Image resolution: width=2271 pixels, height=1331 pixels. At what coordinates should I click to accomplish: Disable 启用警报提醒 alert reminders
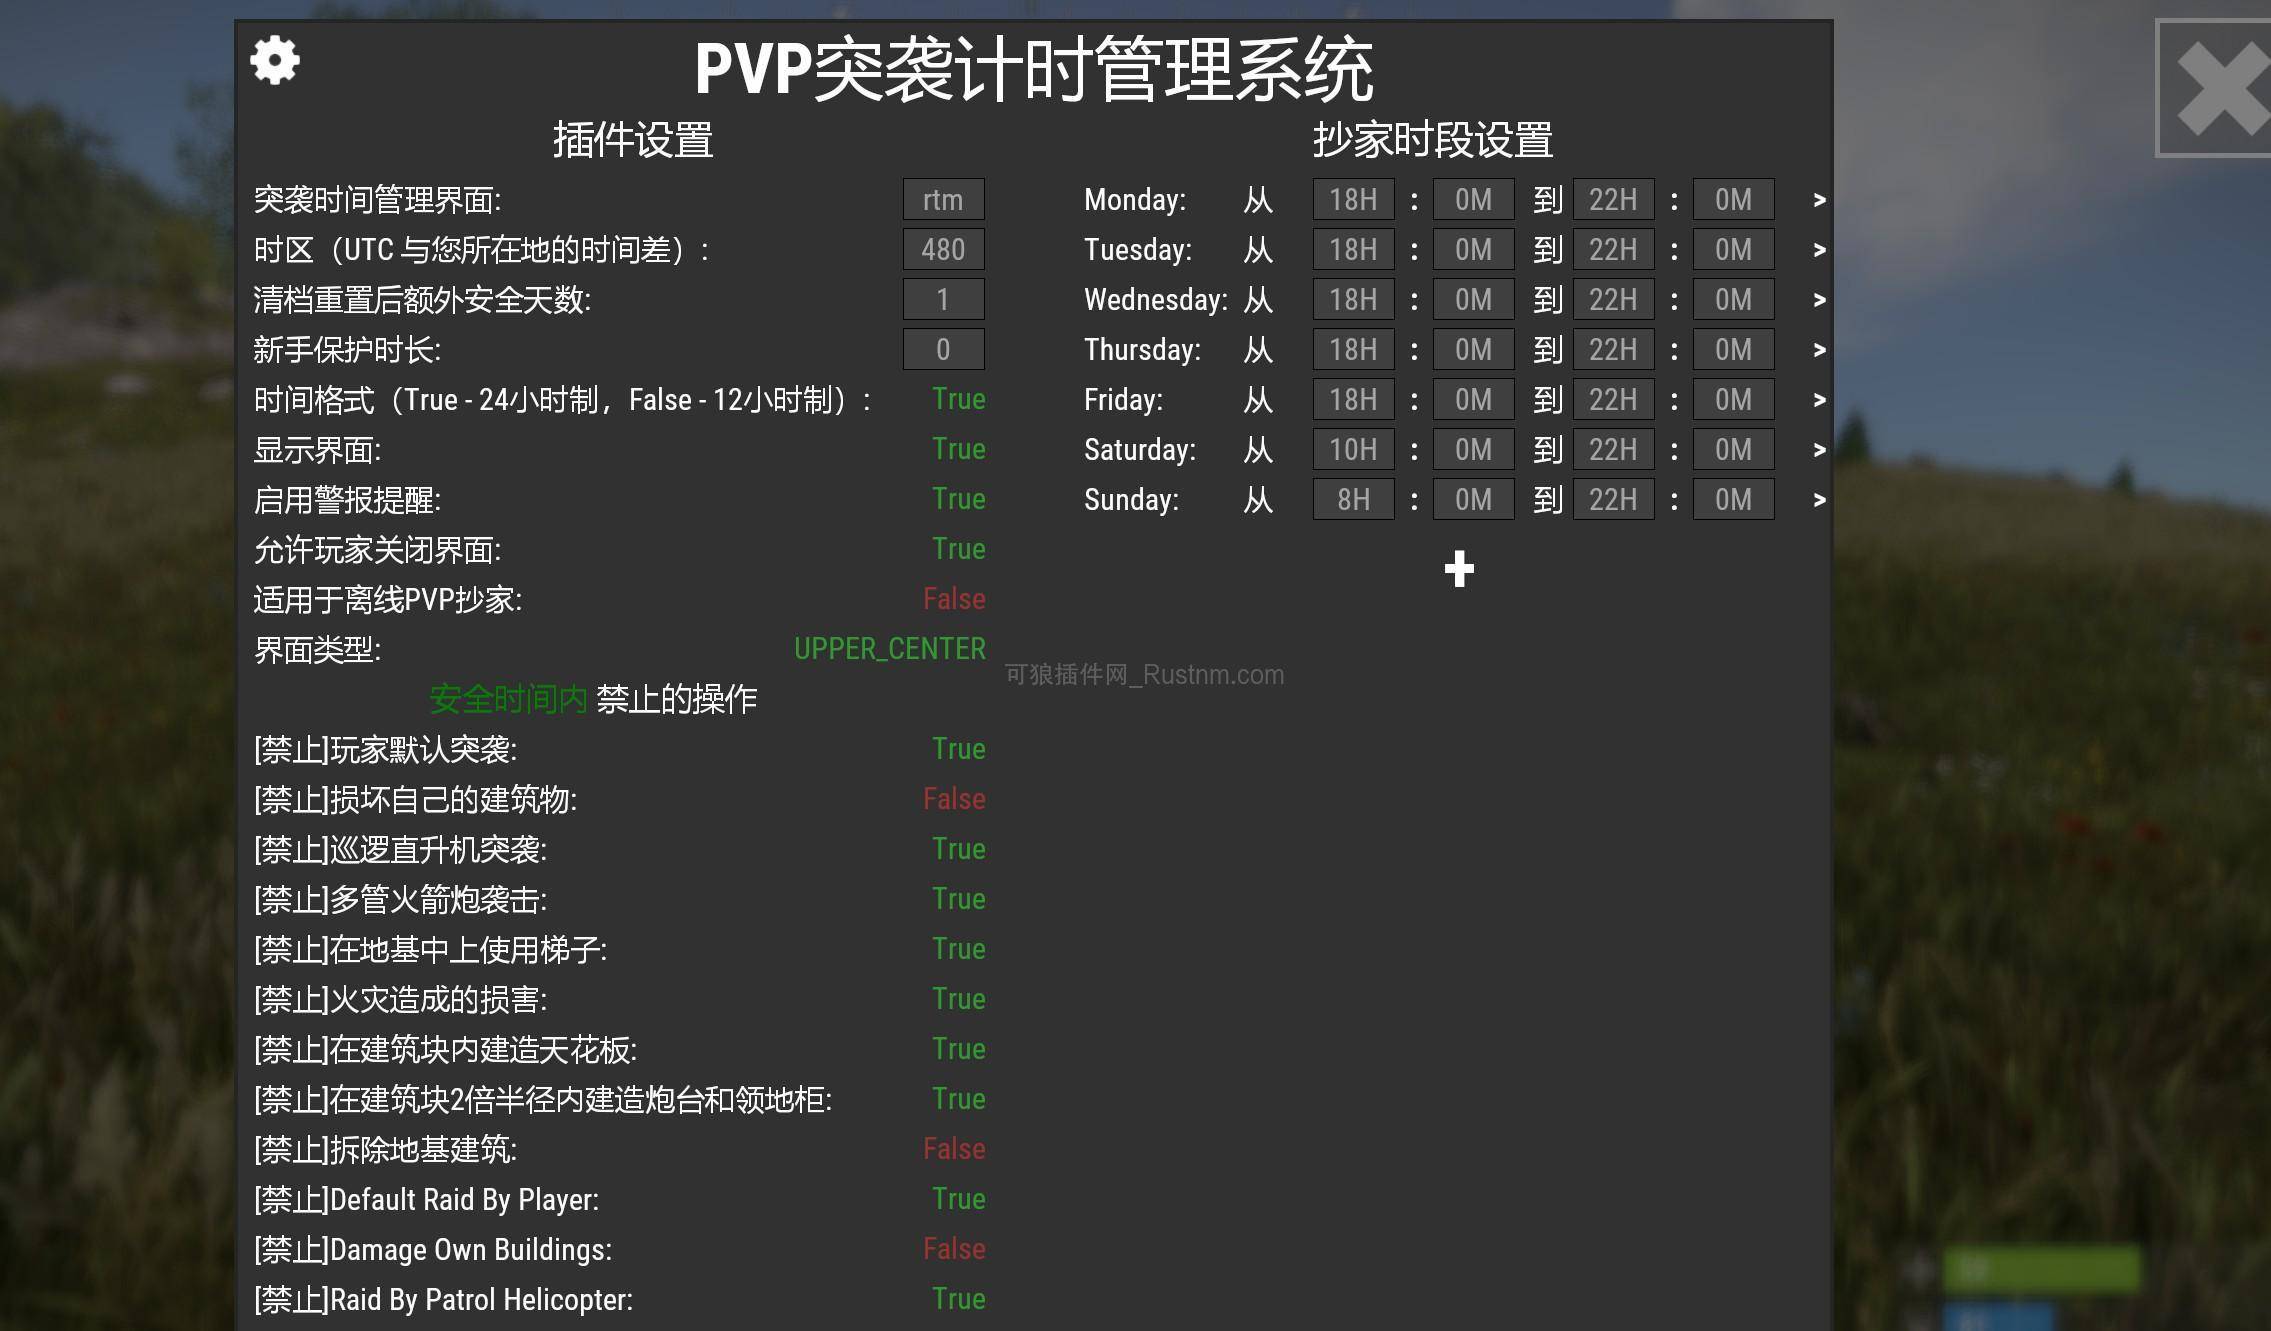[x=958, y=499]
